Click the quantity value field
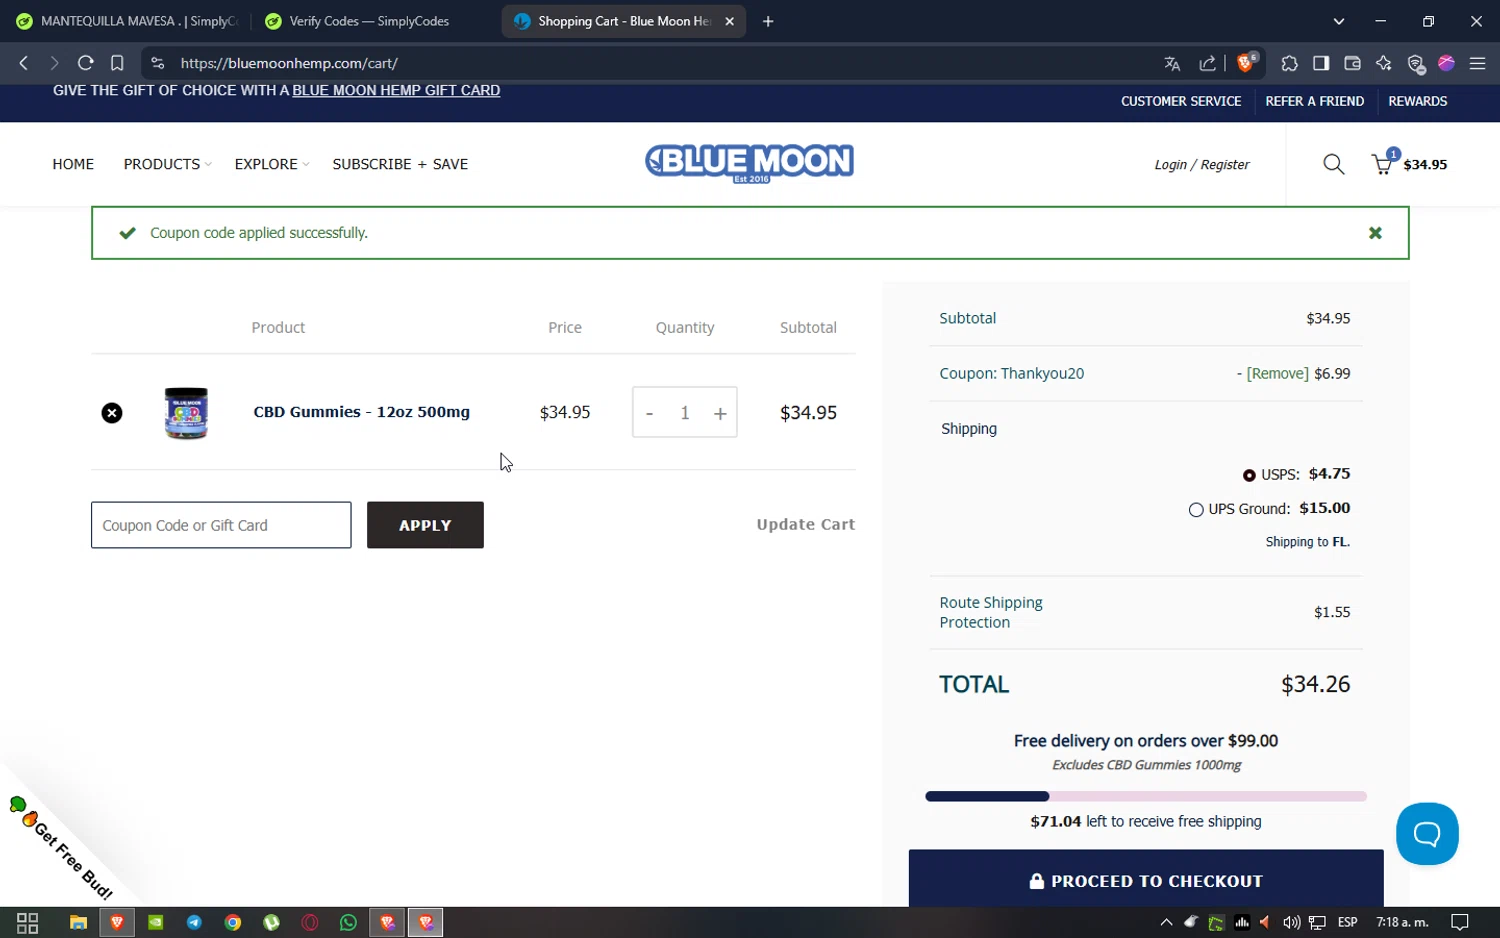The height and width of the screenshot is (938, 1500). [x=685, y=413]
